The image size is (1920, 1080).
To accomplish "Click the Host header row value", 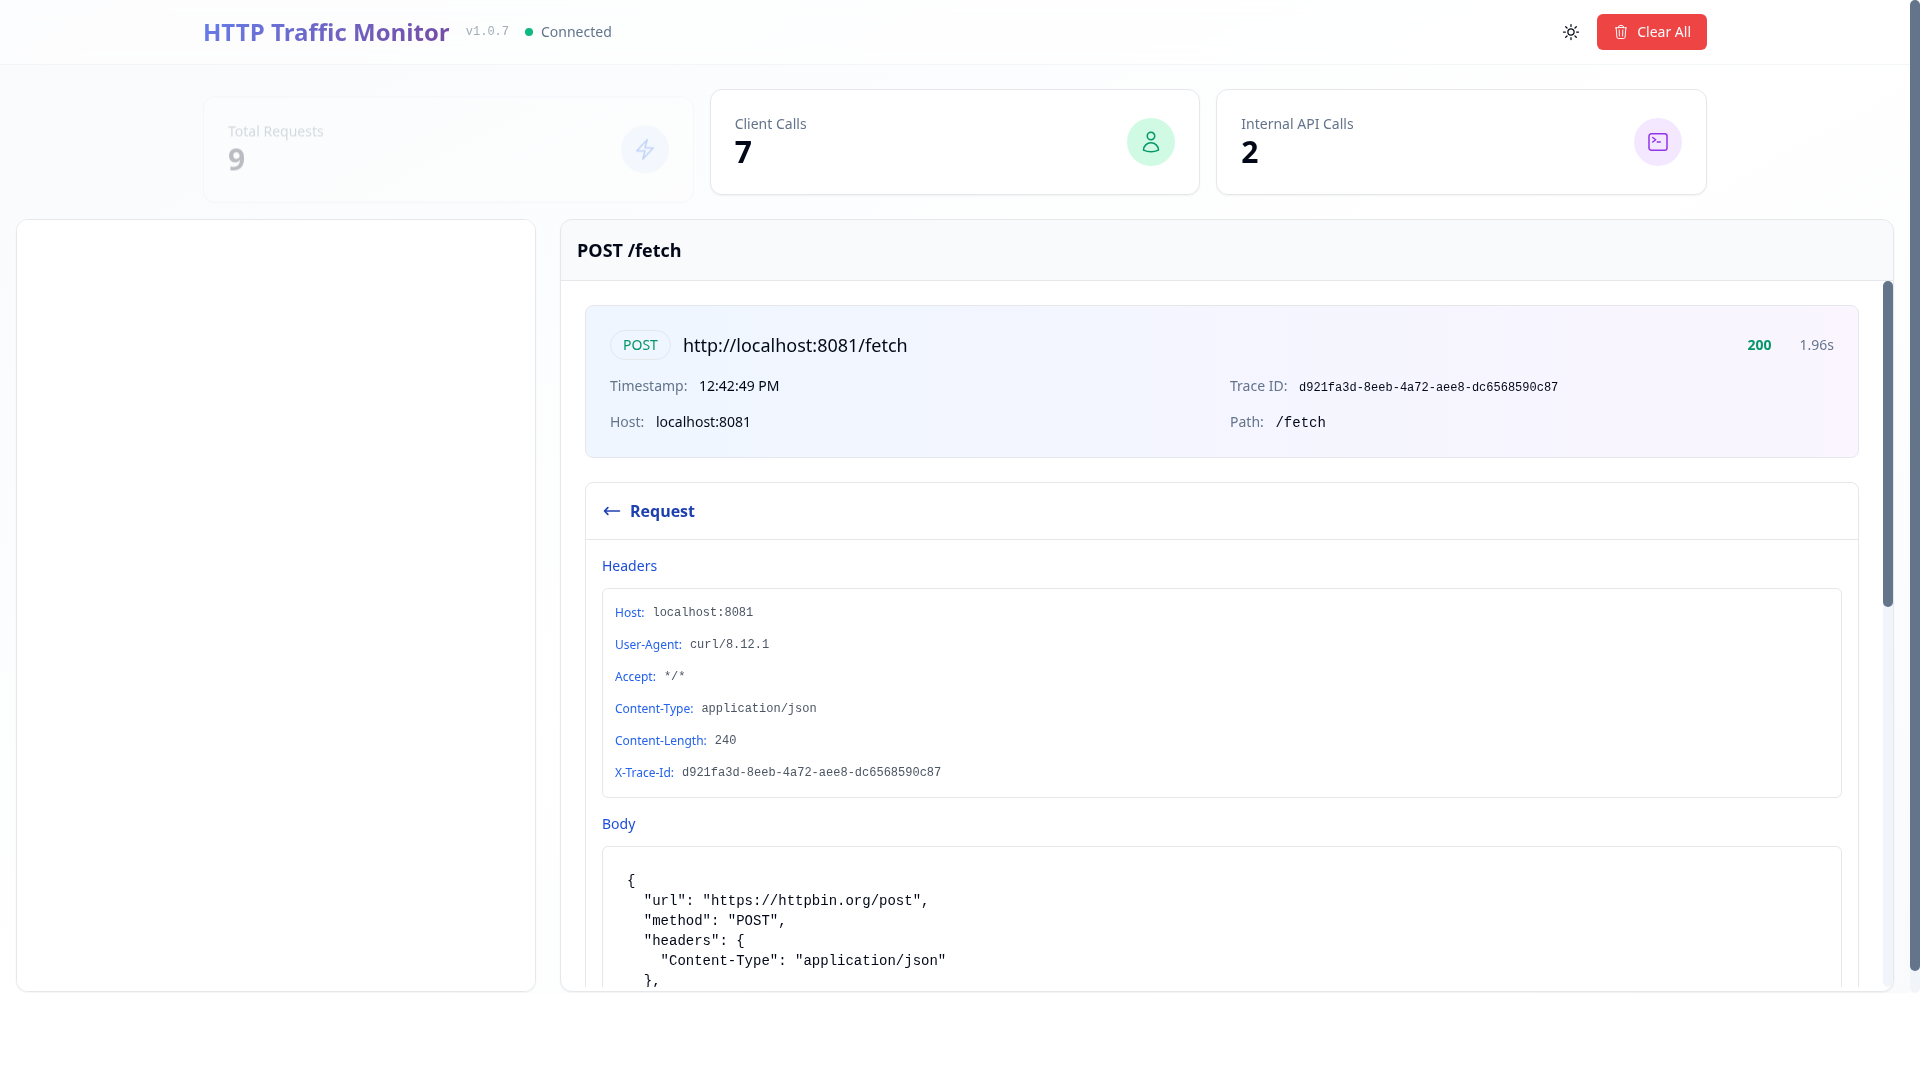I will click(x=703, y=612).
